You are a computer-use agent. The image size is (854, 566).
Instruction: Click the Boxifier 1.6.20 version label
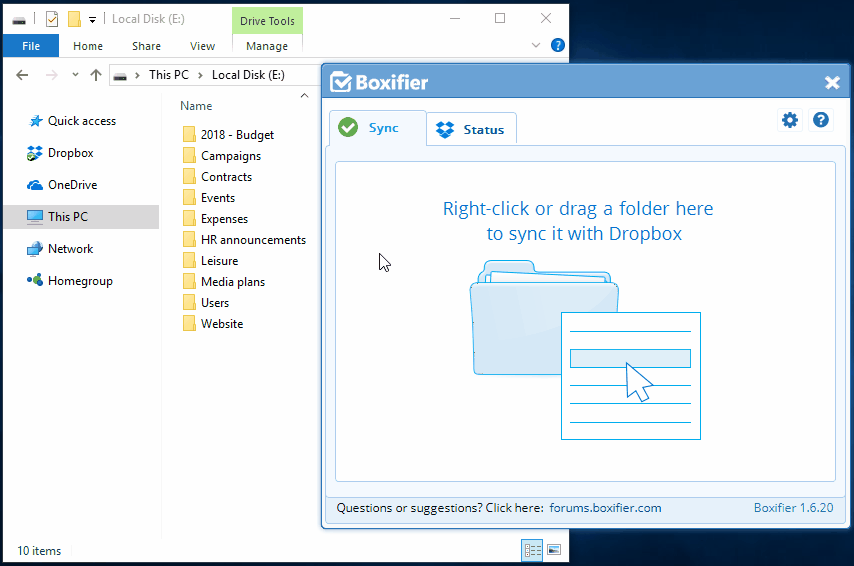tap(793, 508)
